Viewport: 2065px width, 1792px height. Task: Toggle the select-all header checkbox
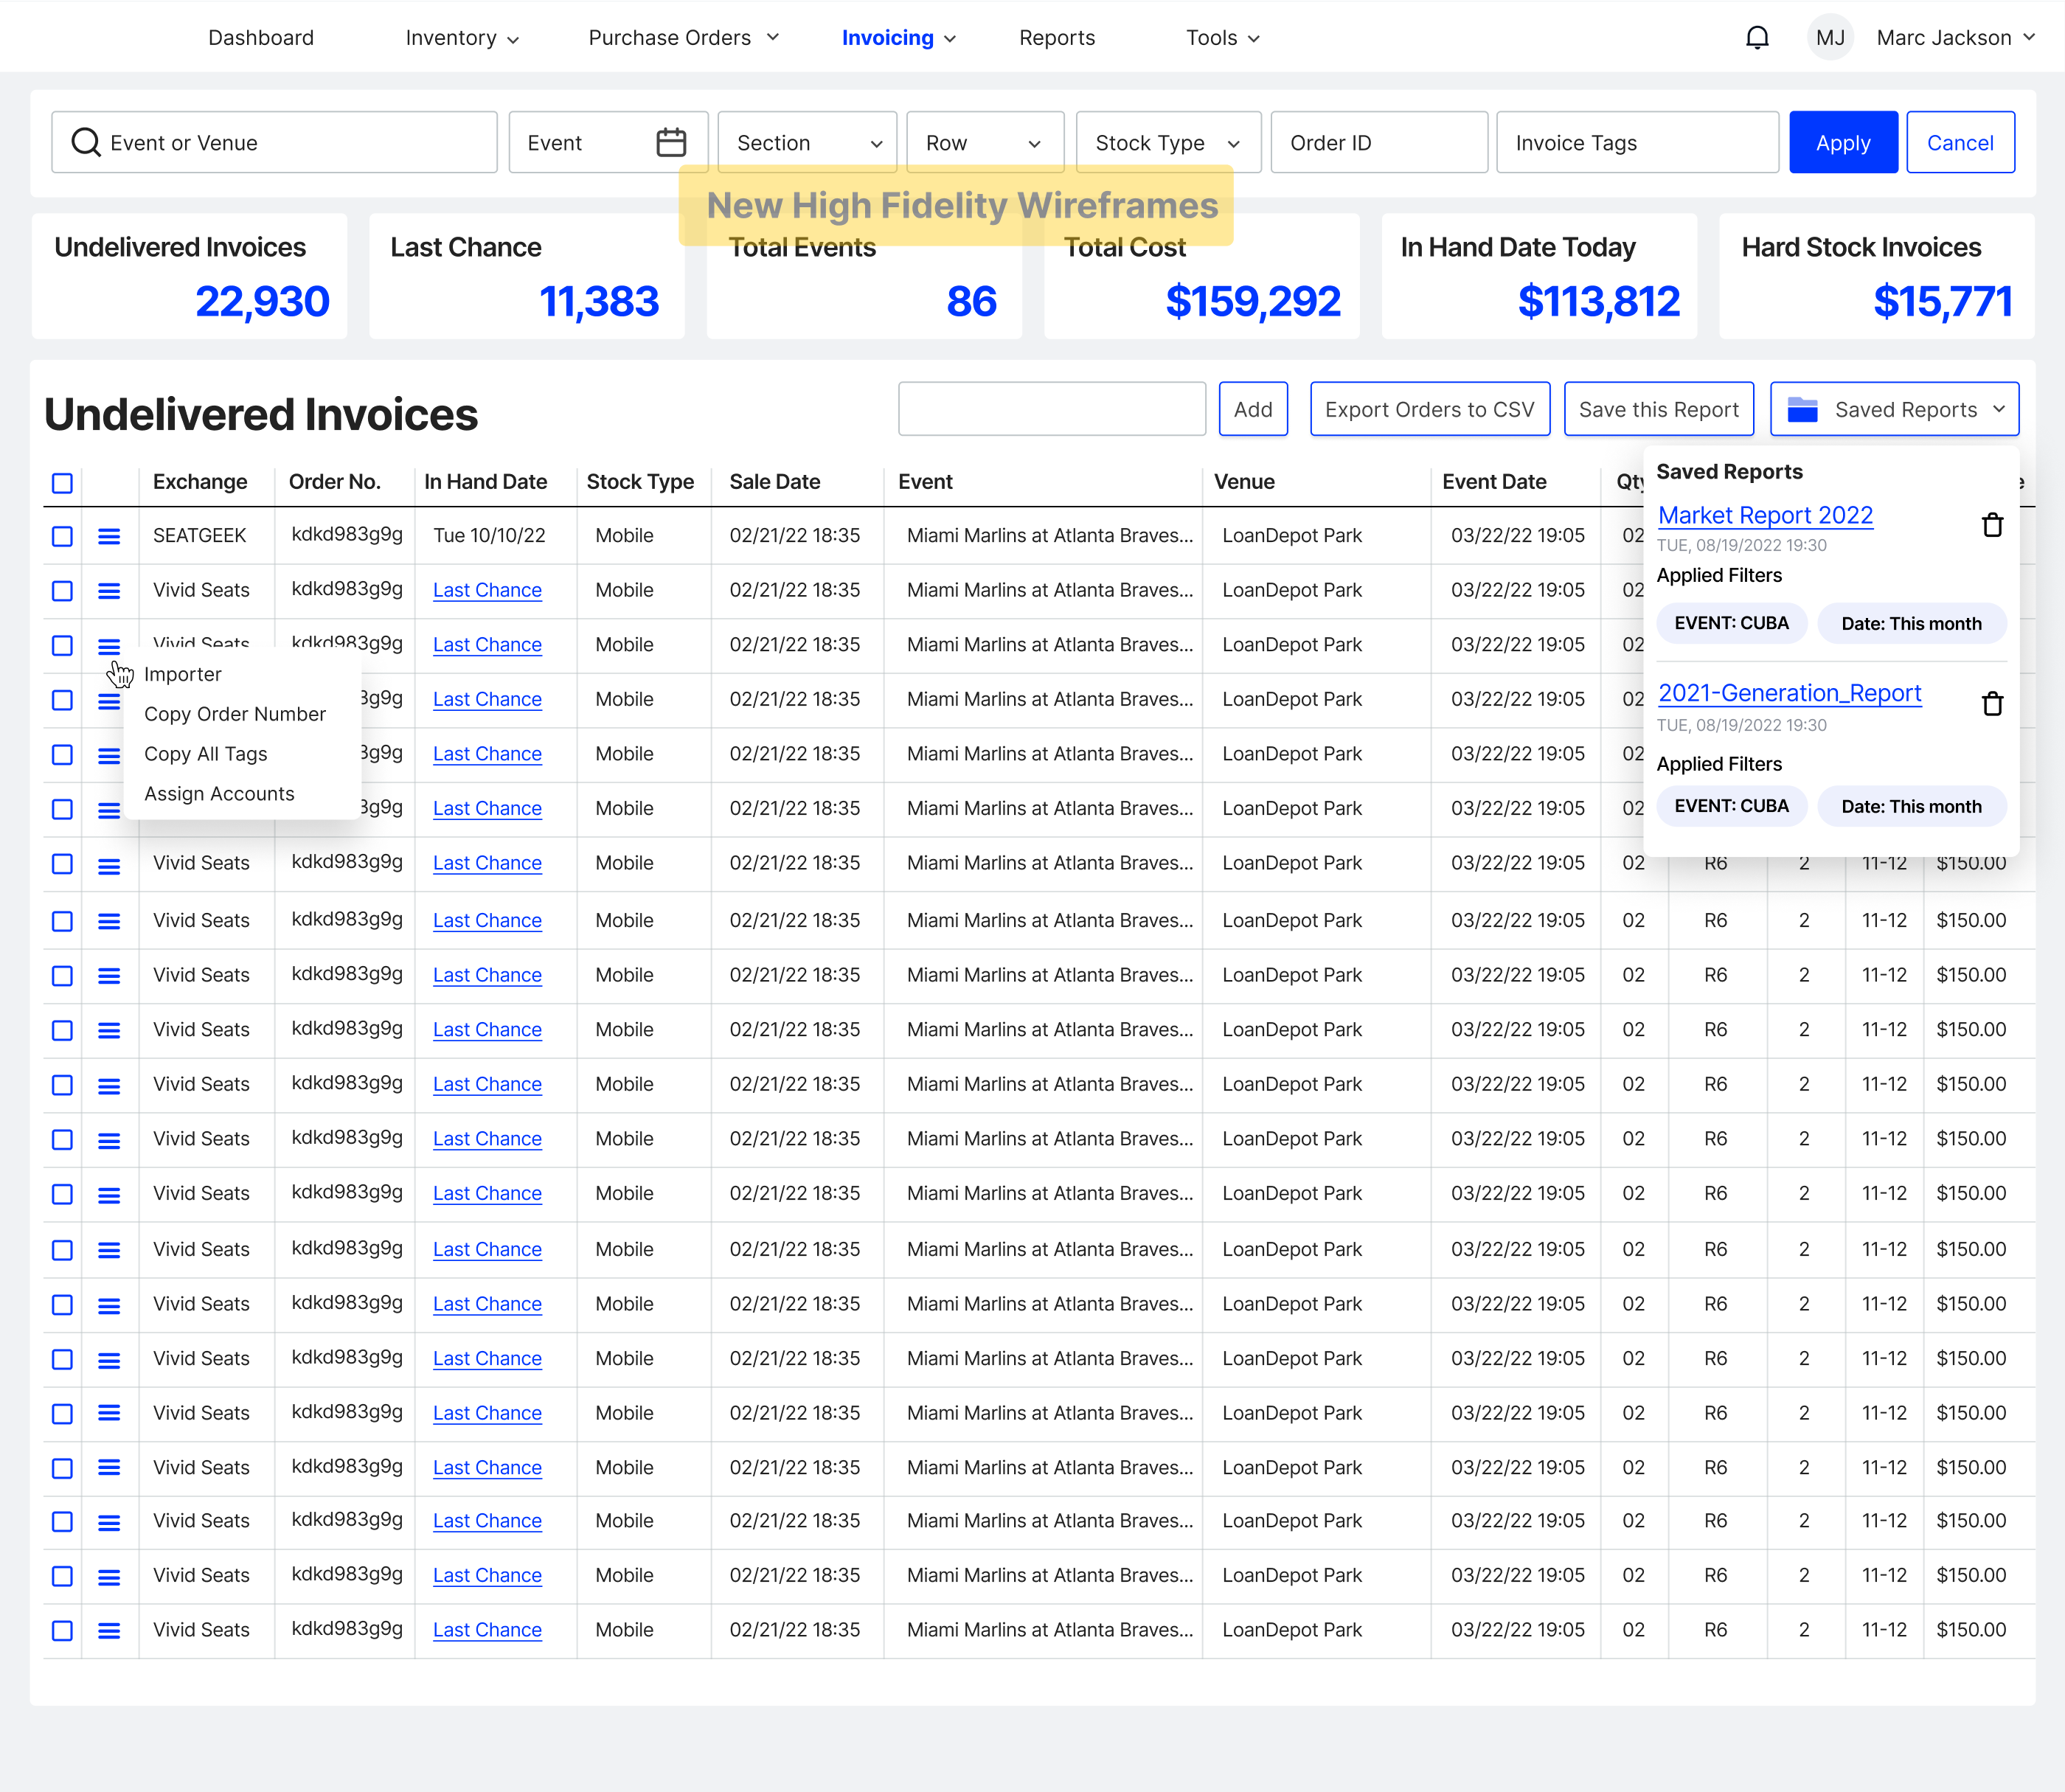point(62,483)
